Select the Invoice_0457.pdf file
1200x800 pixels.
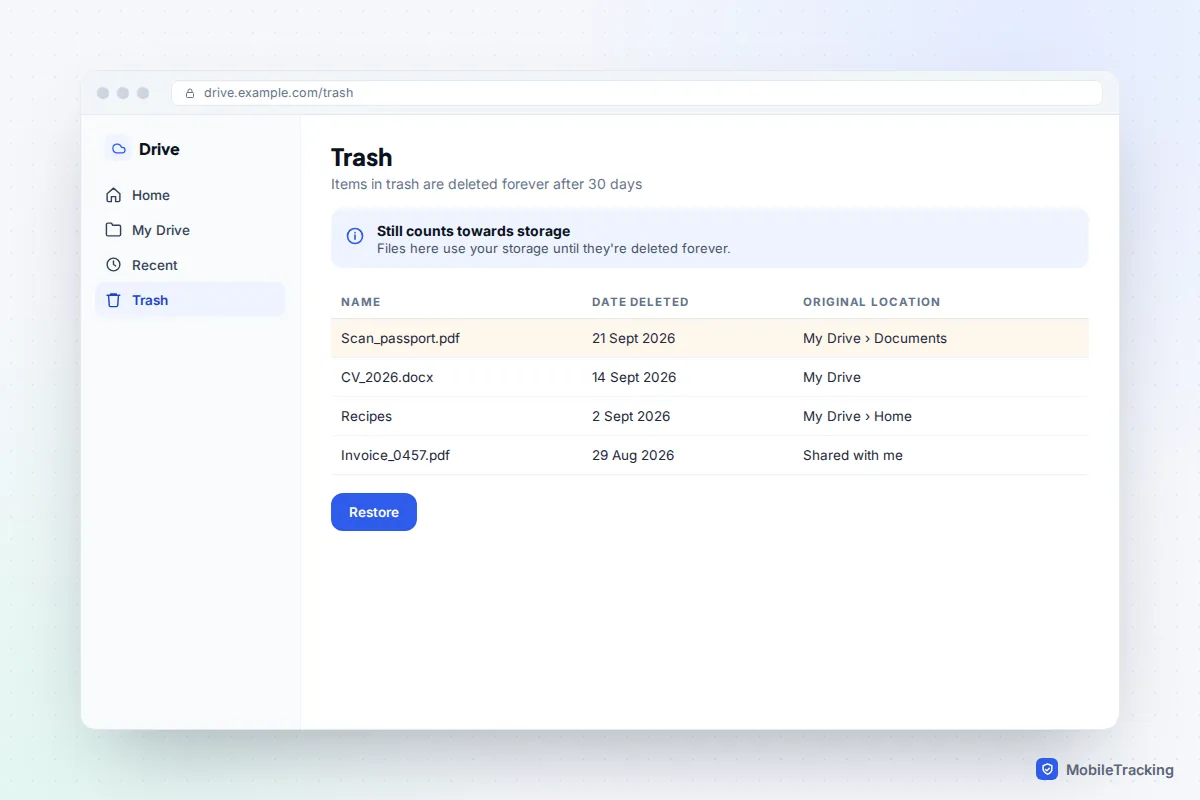[709, 455]
